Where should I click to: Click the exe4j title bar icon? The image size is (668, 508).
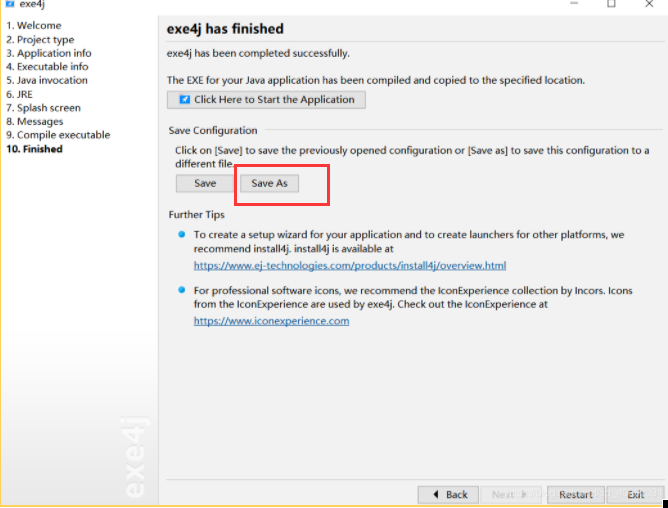(9, 4)
